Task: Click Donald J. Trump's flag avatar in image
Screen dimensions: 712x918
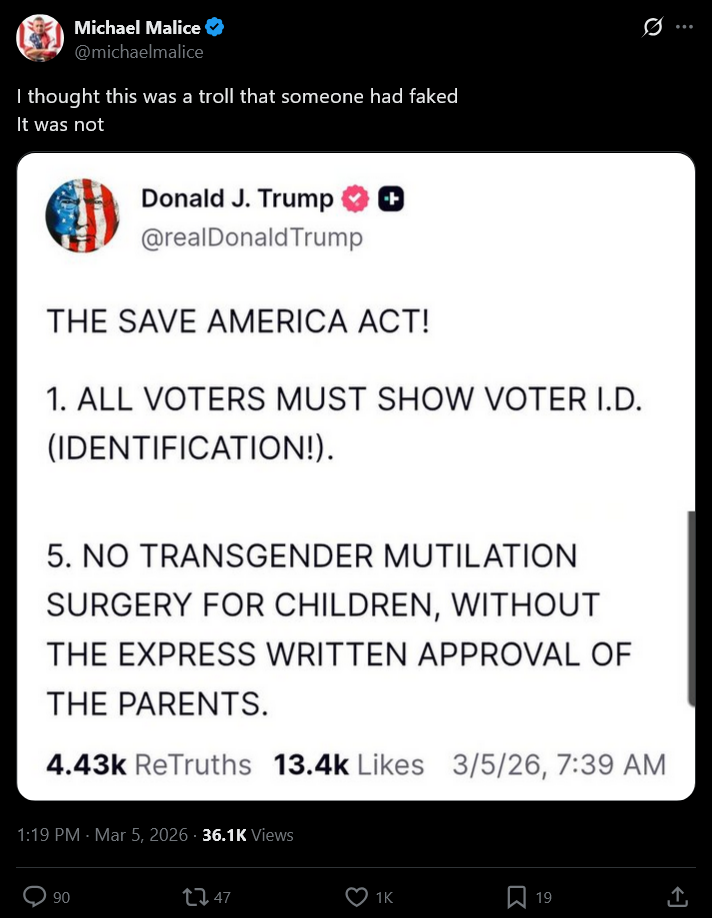Action: click(83, 215)
